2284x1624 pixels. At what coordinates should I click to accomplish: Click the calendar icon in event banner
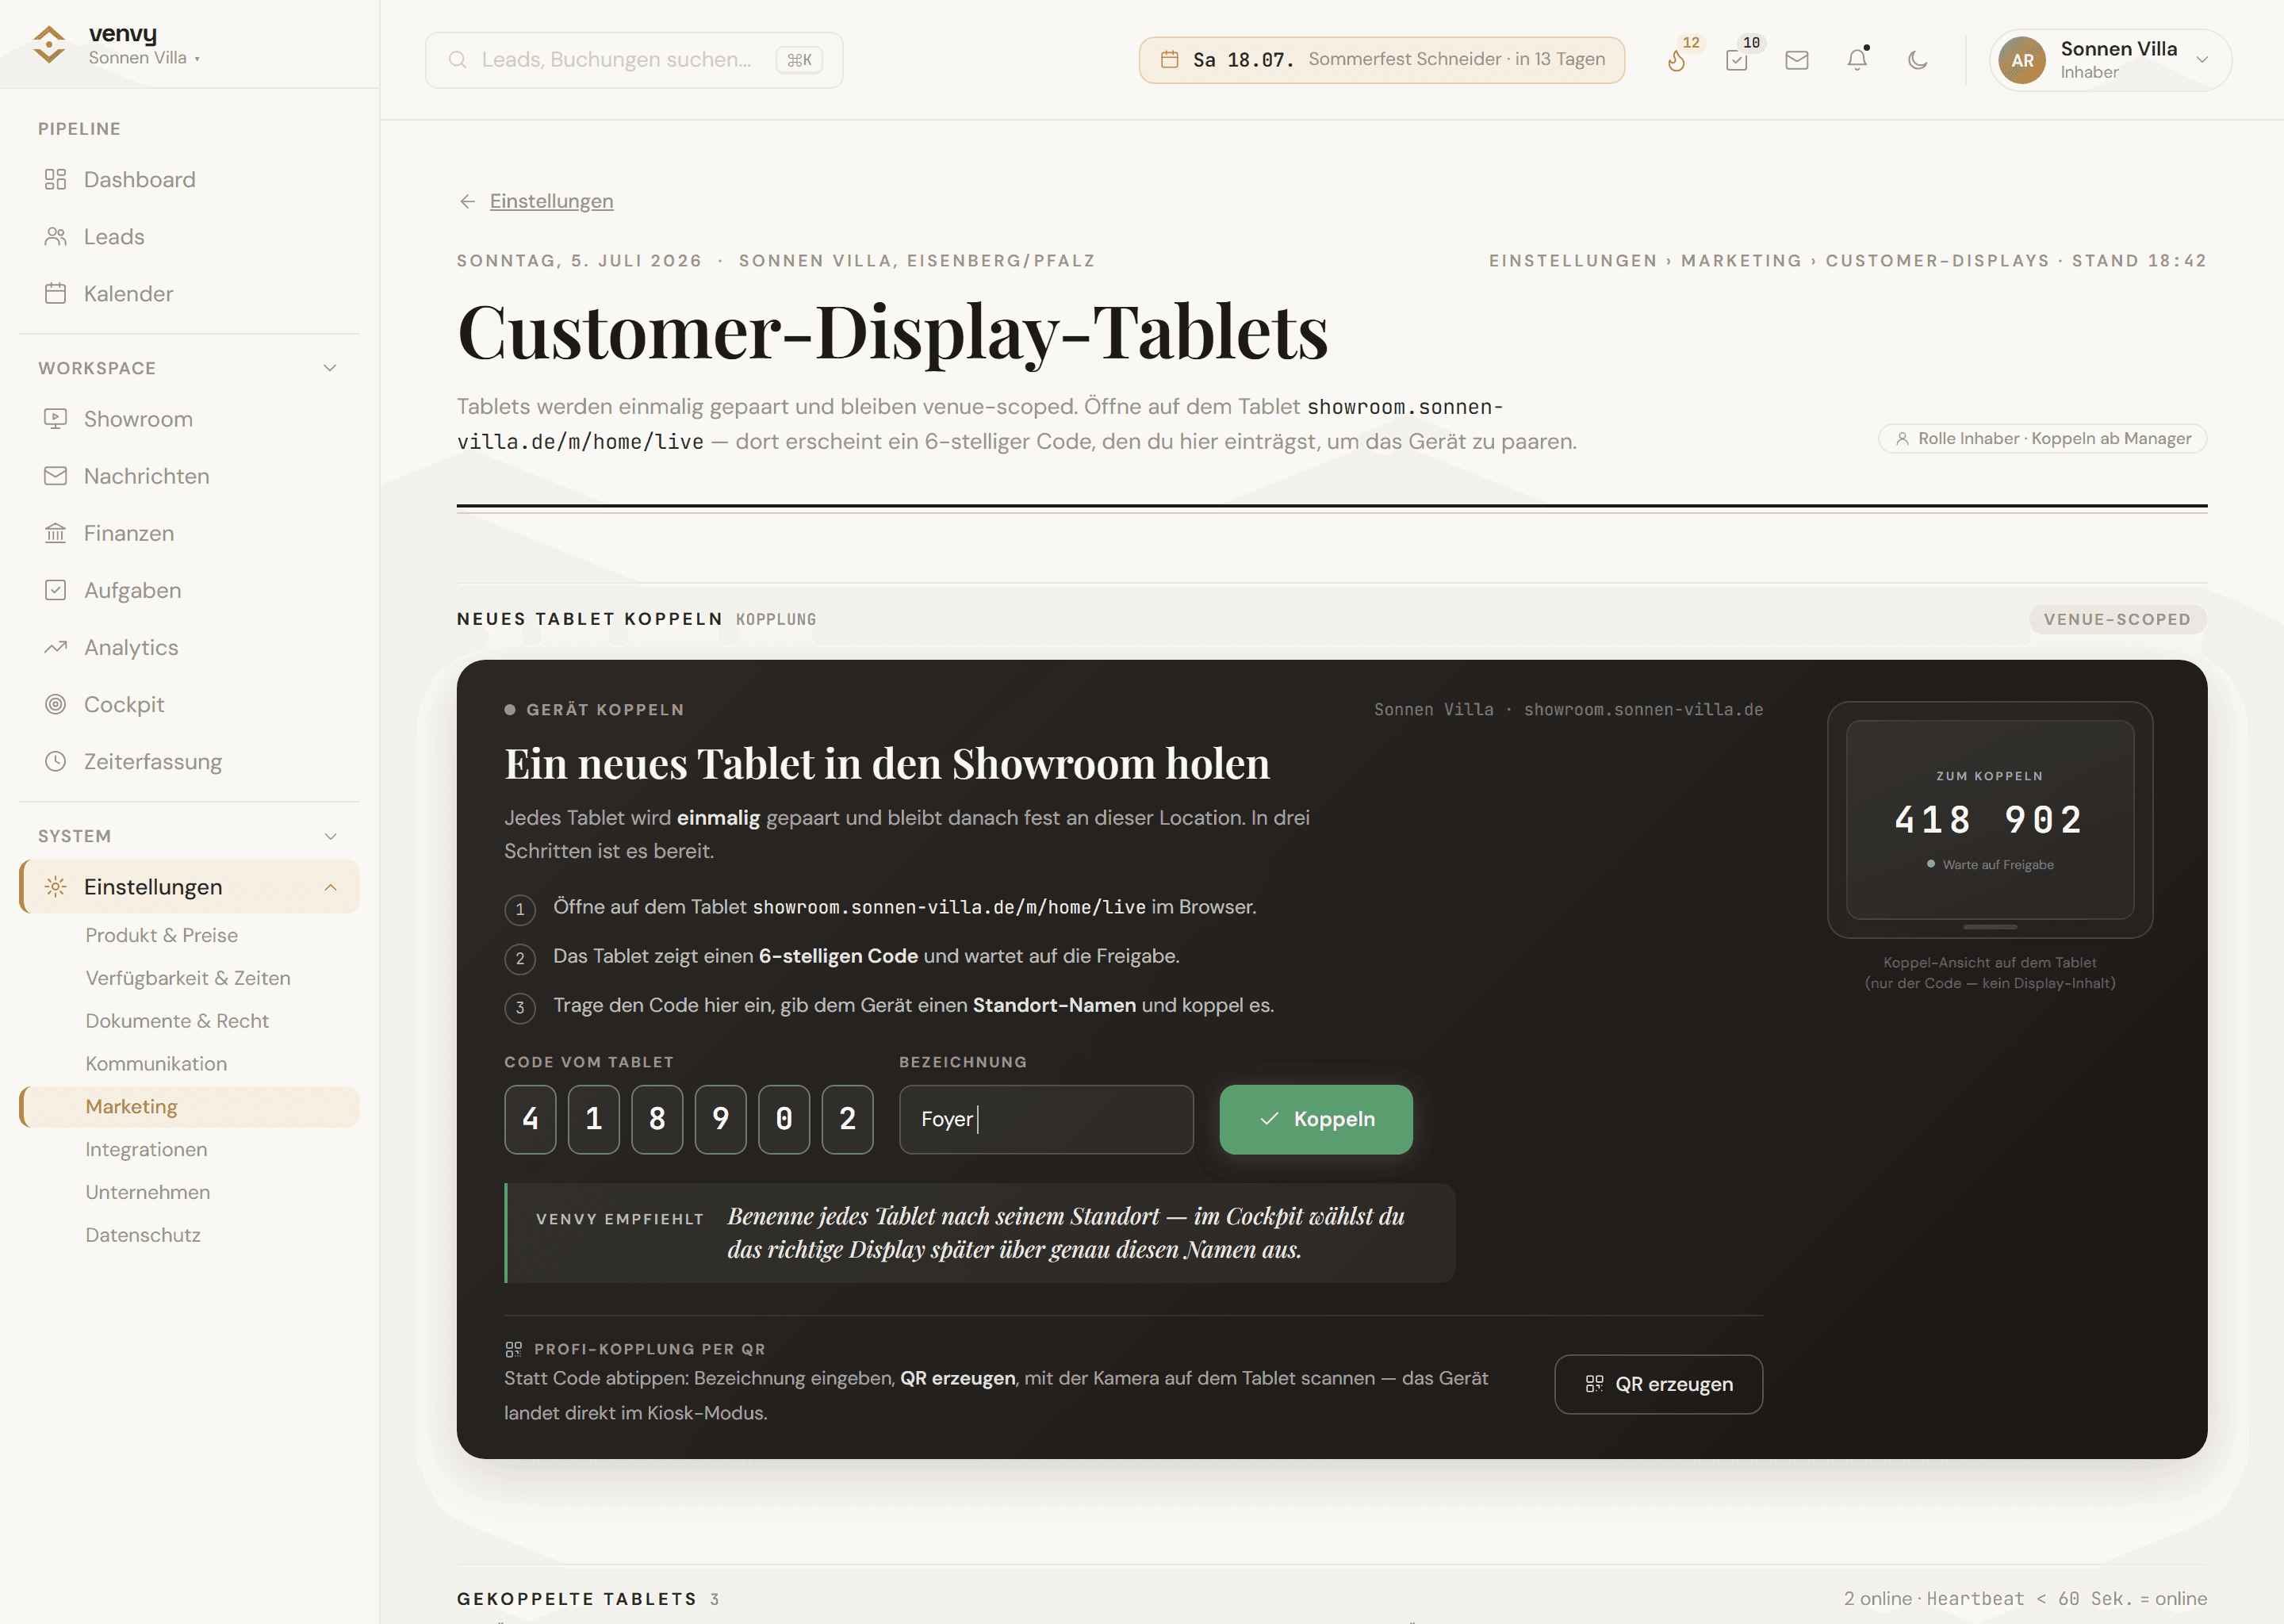point(1169,60)
